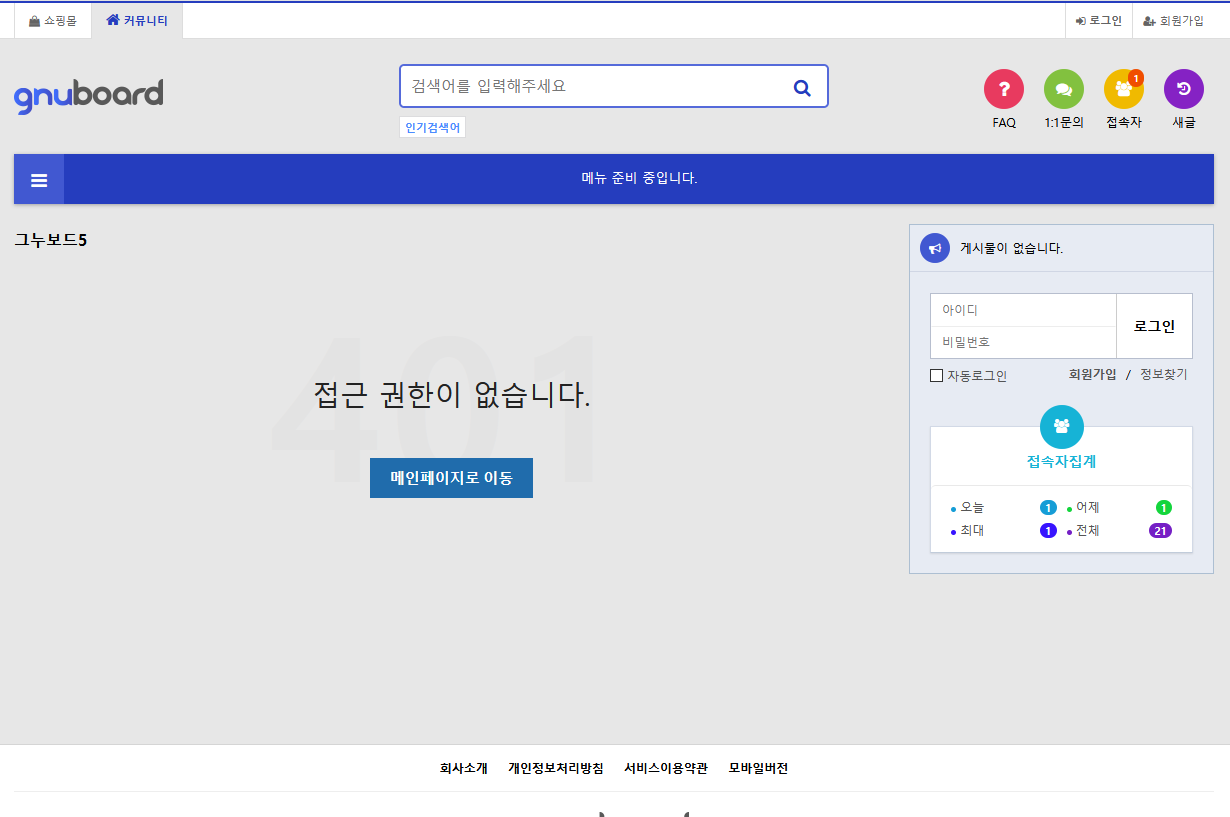Switch to the 쇼핑몰 tab
This screenshot has height=817, width=1230.
[x=53, y=19]
